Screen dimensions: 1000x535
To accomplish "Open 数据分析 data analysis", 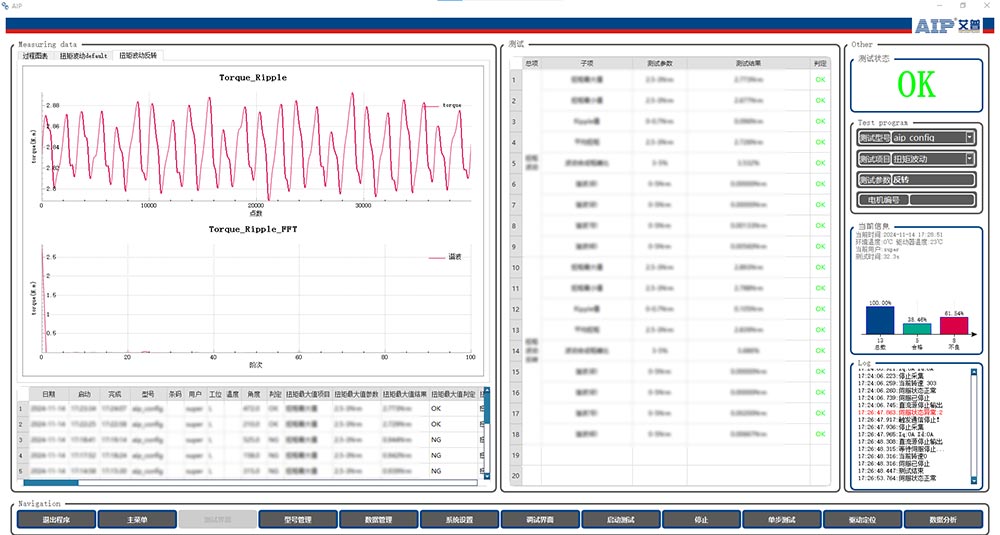I will tap(943, 519).
